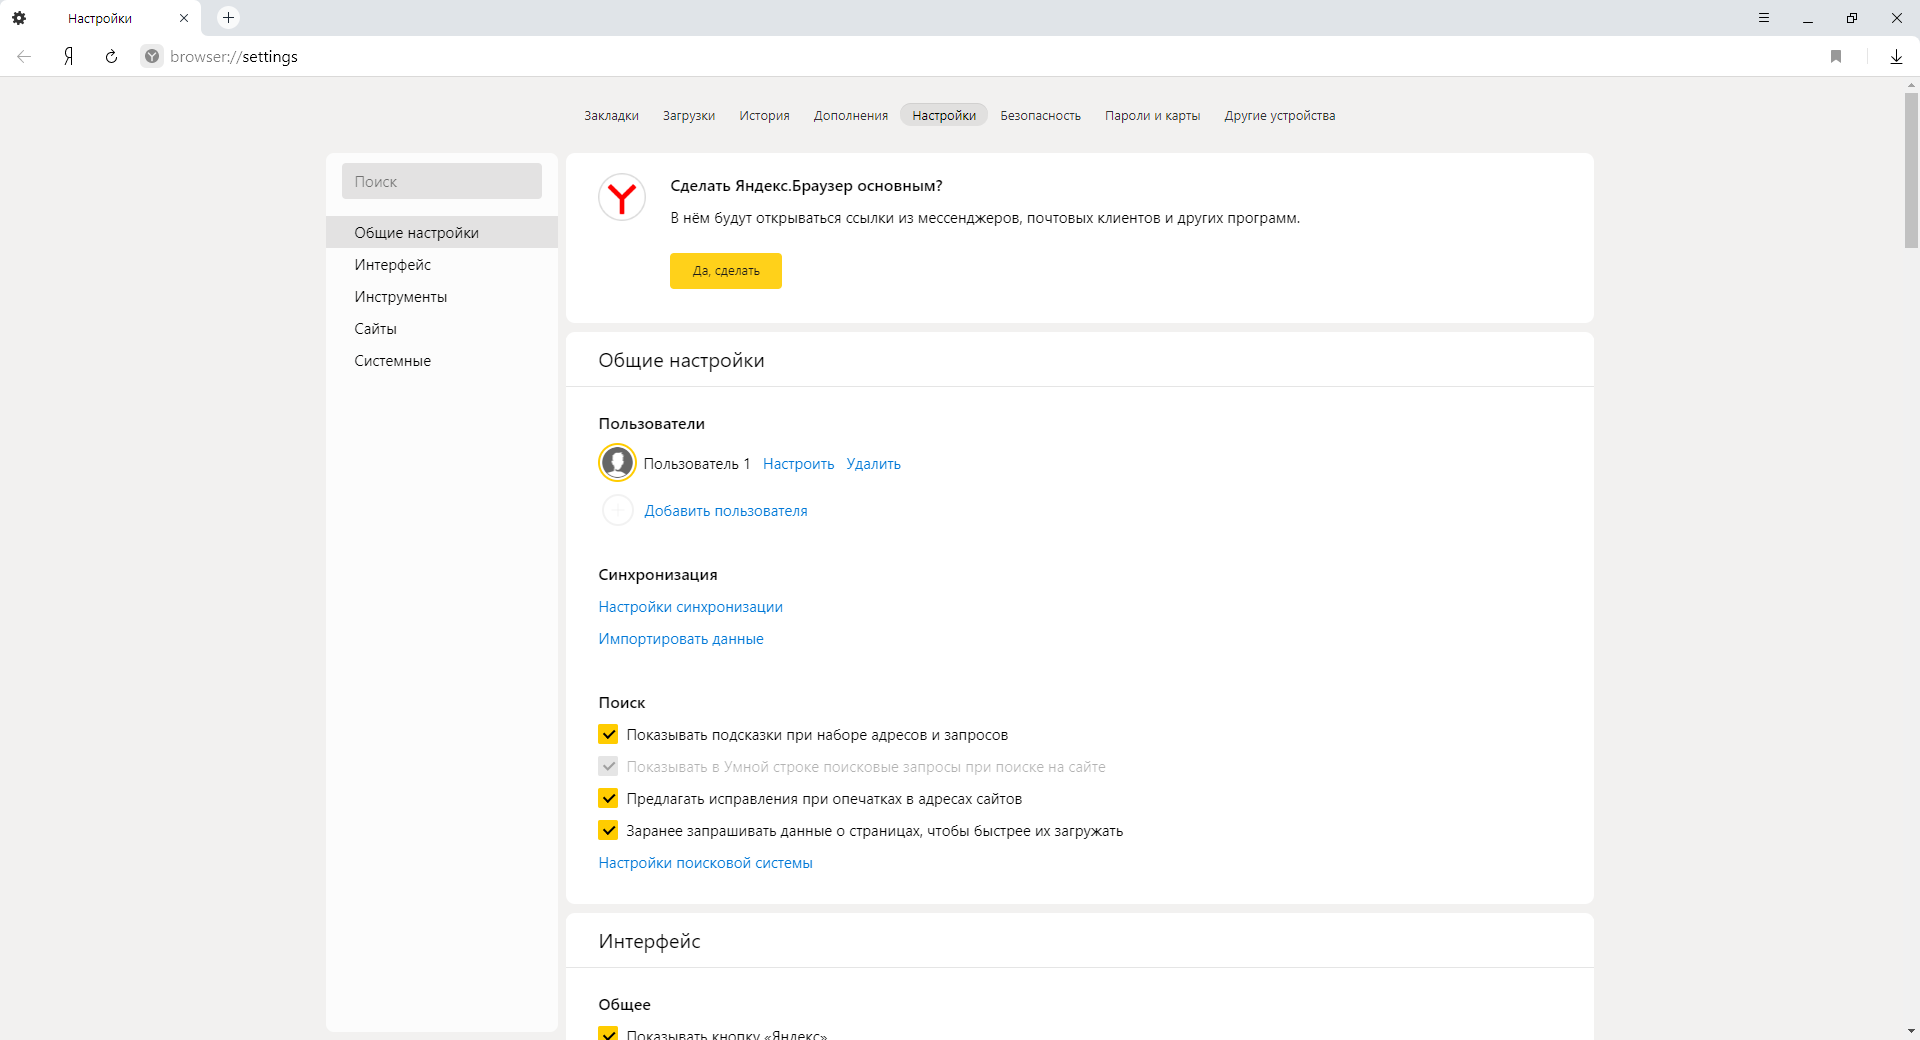1920x1040 pixels.
Task: Open a new tab with the plus button
Action: [x=228, y=18]
